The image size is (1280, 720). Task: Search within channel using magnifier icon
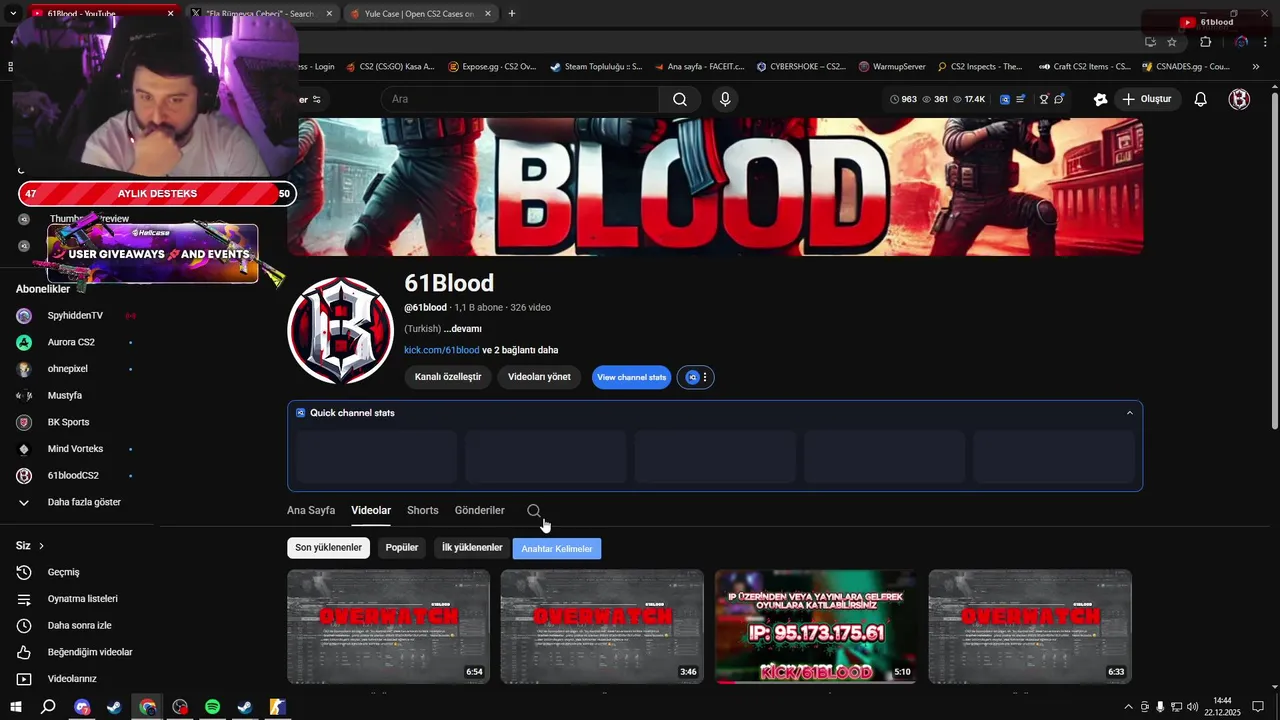tap(534, 511)
